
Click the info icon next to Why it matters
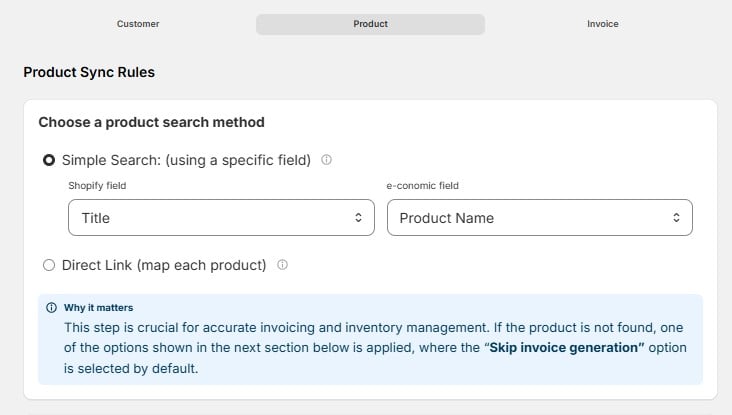[x=51, y=308]
